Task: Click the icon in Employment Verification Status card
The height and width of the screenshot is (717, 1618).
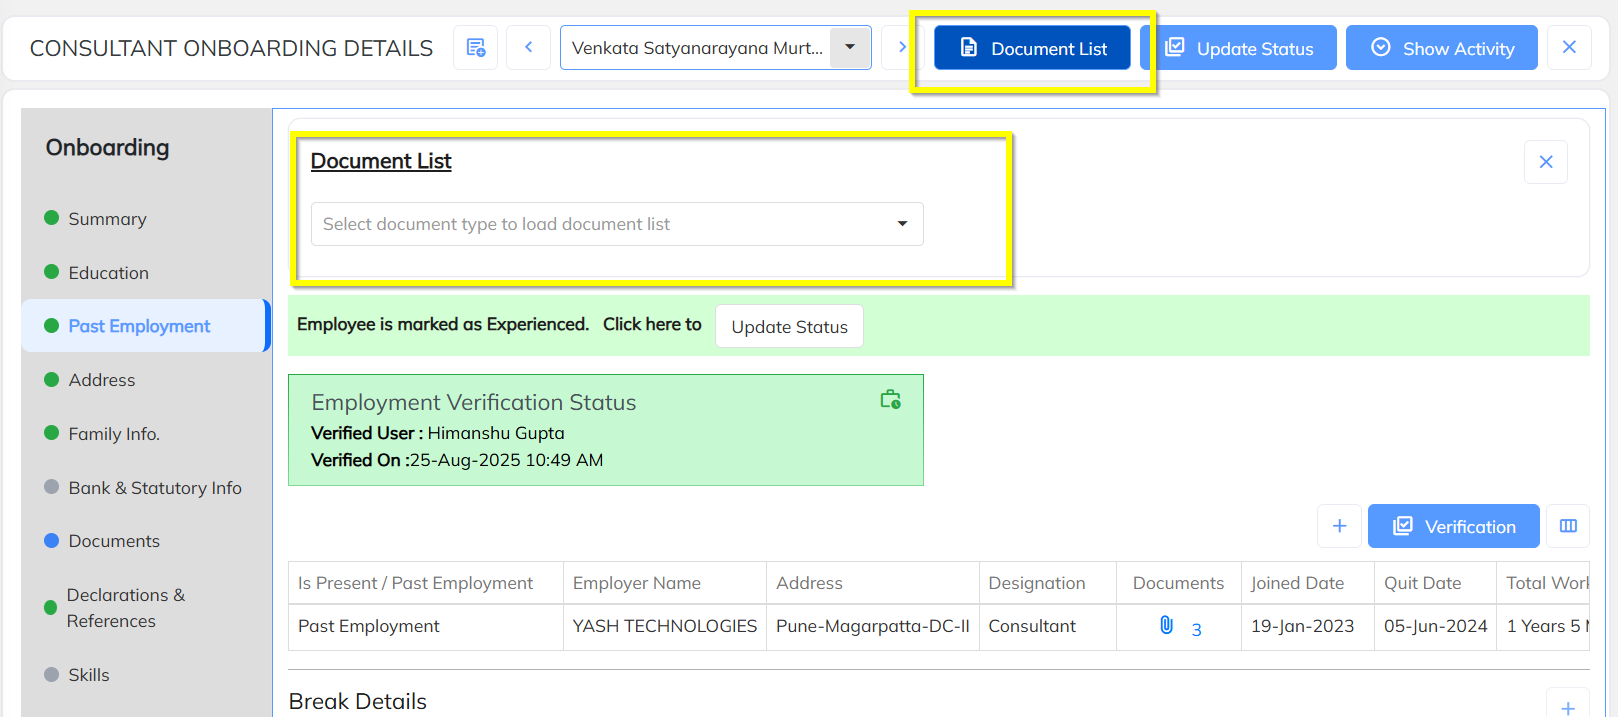Action: click(x=890, y=400)
